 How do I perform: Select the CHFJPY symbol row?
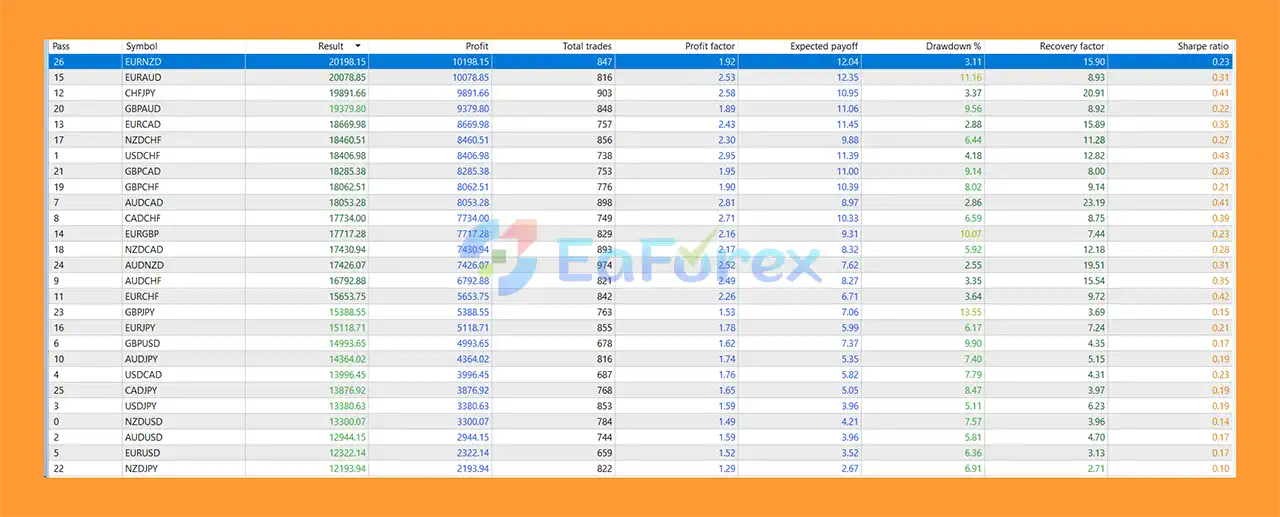click(x=142, y=93)
